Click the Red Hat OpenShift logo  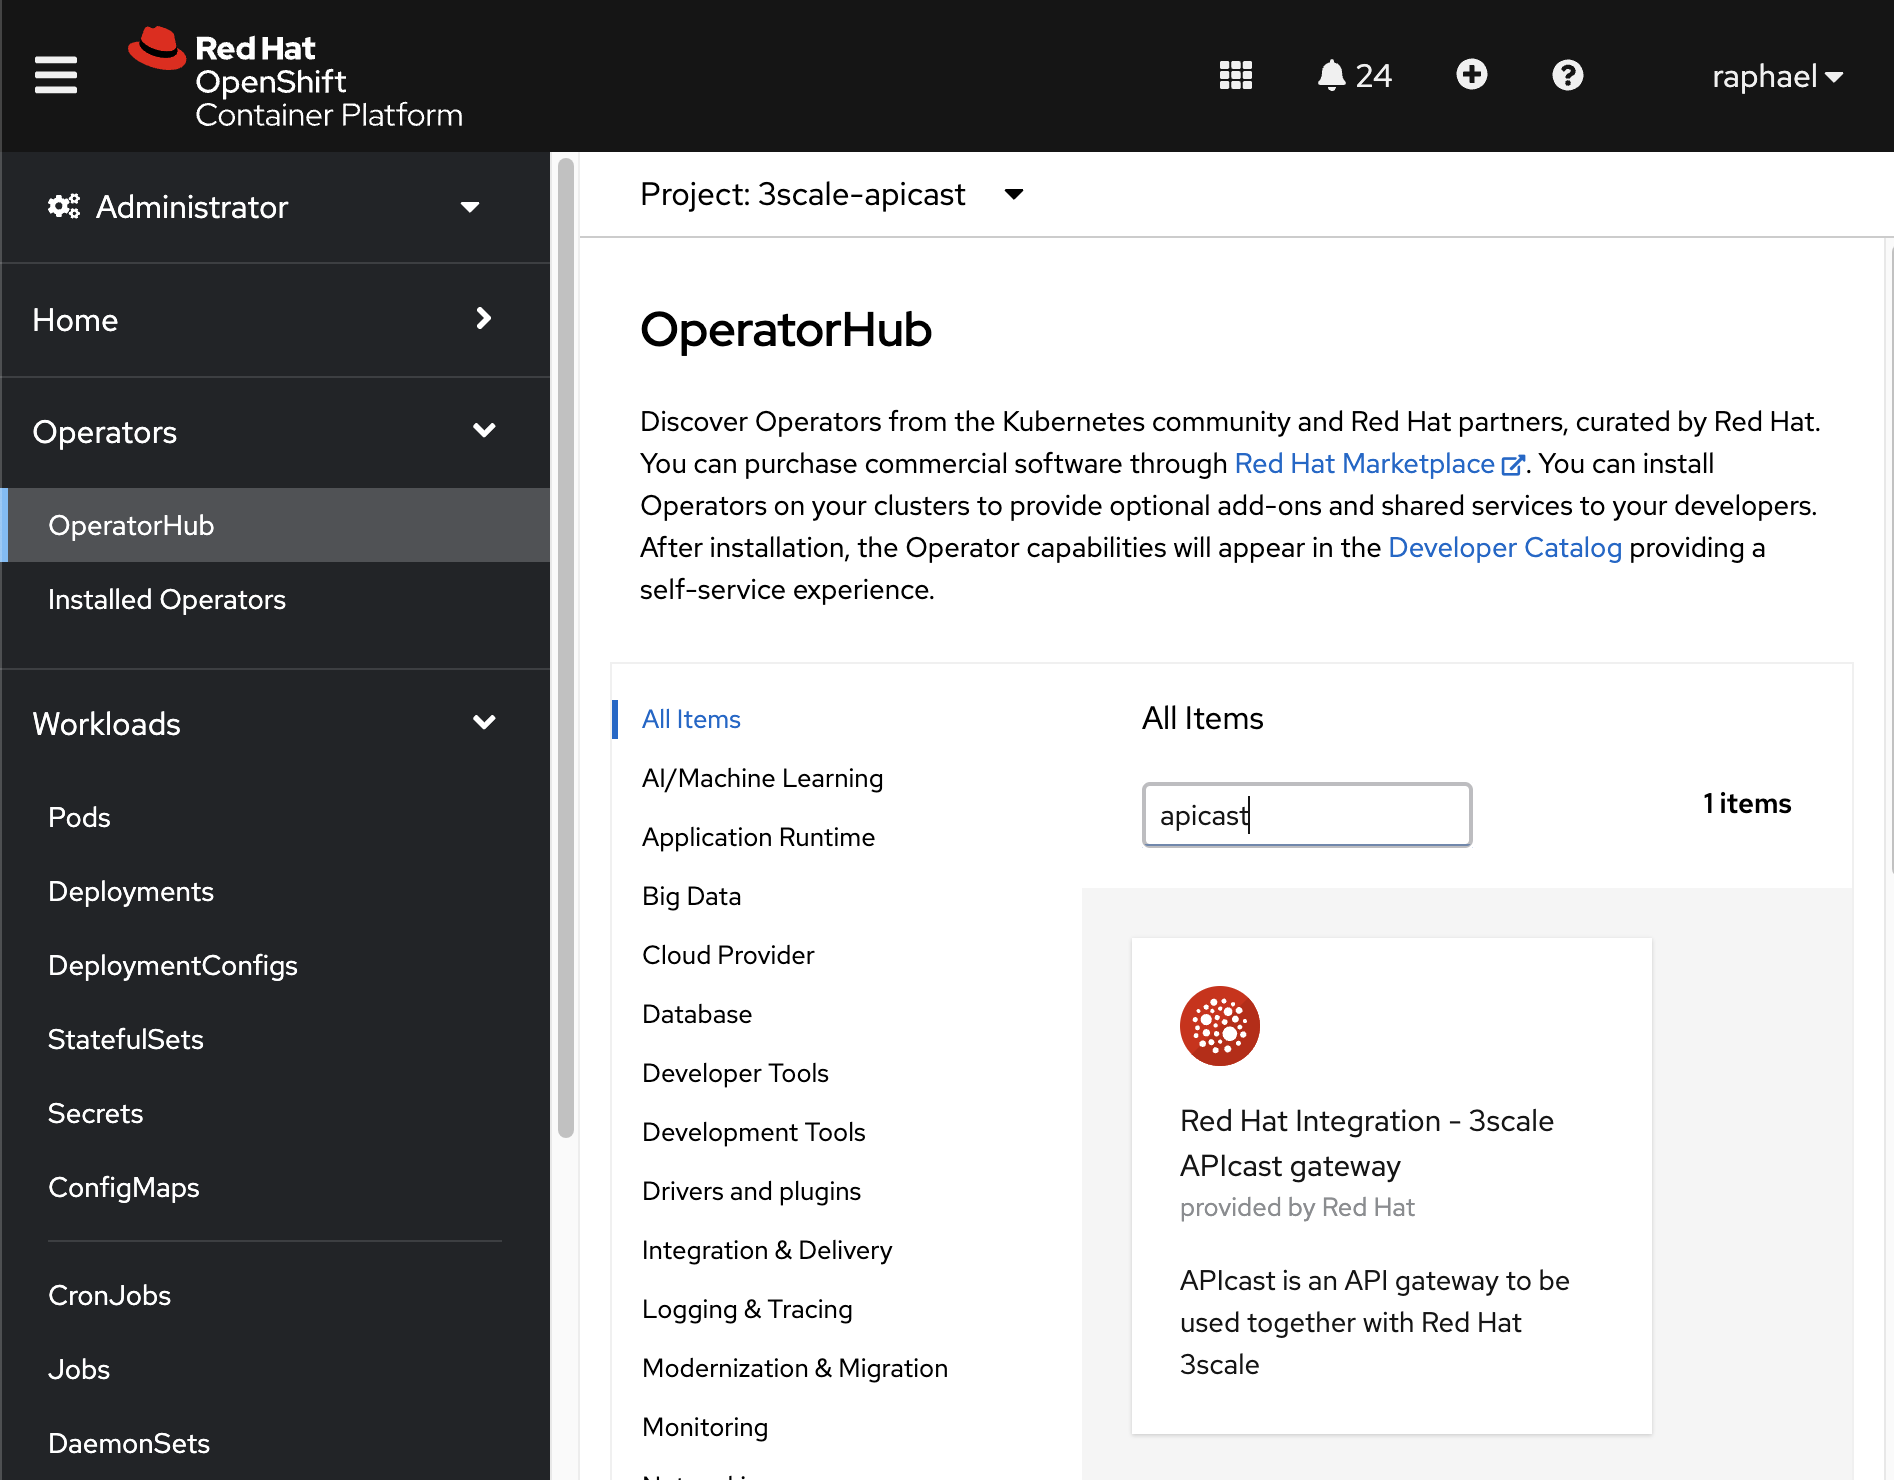[x=295, y=78]
